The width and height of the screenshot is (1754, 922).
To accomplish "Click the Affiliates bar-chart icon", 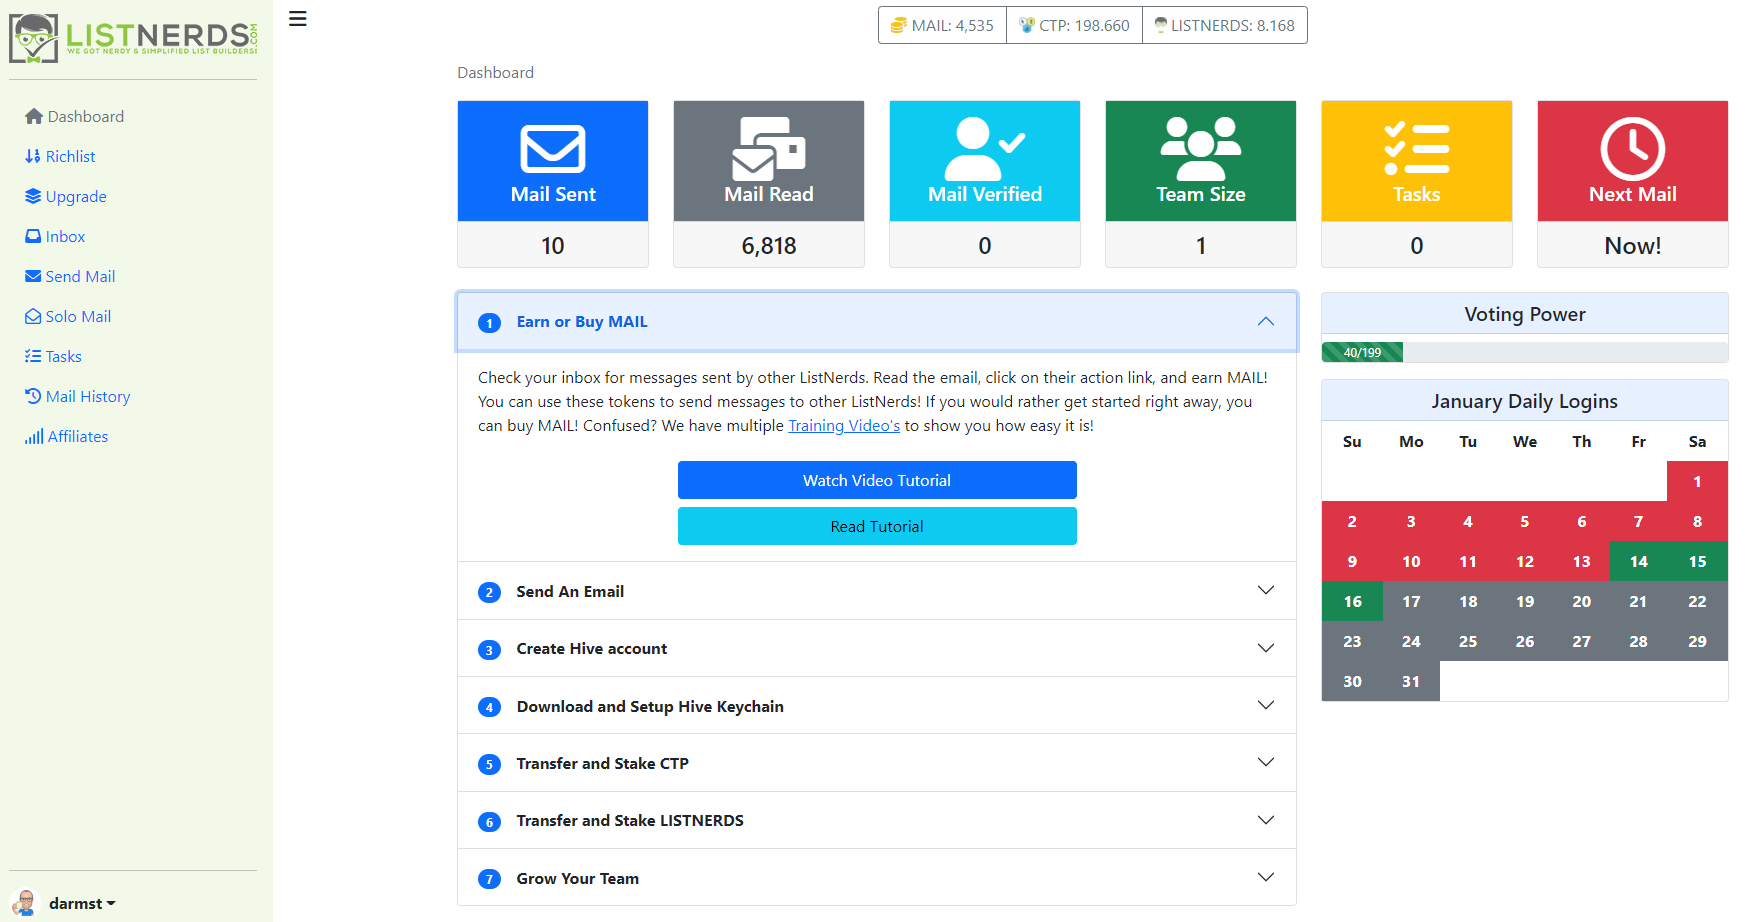I will (x=34, y=436).
